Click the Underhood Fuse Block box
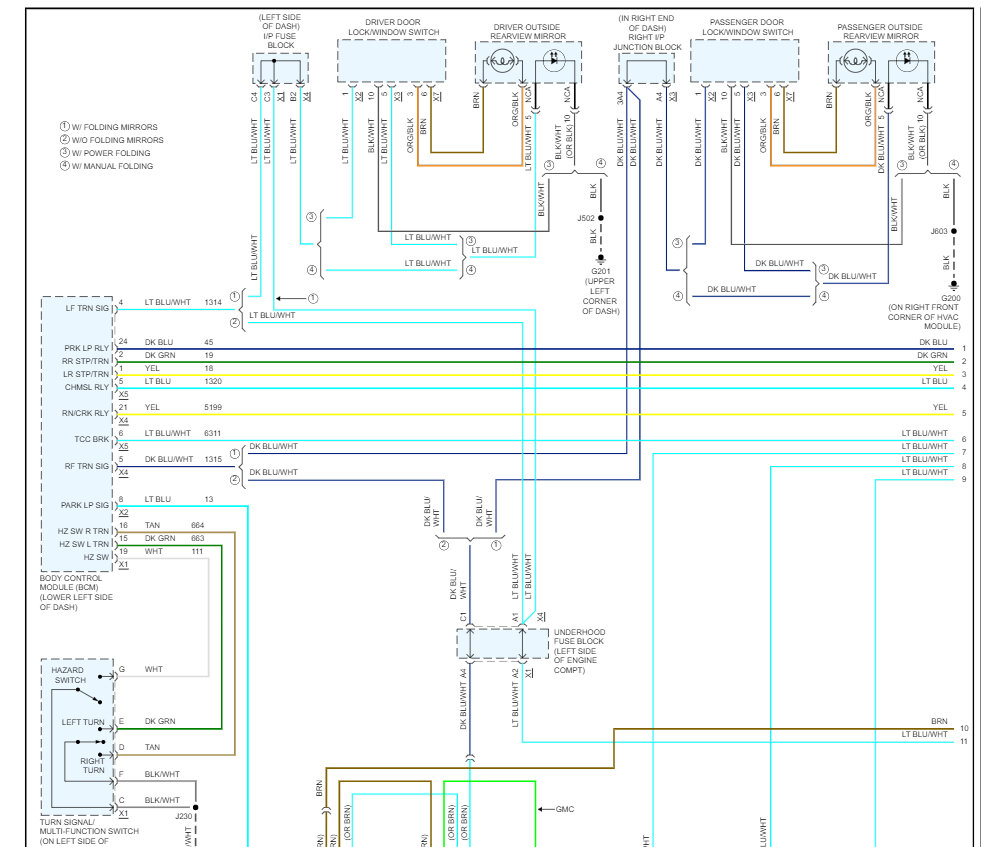981x847 pixels. [502, 644]
